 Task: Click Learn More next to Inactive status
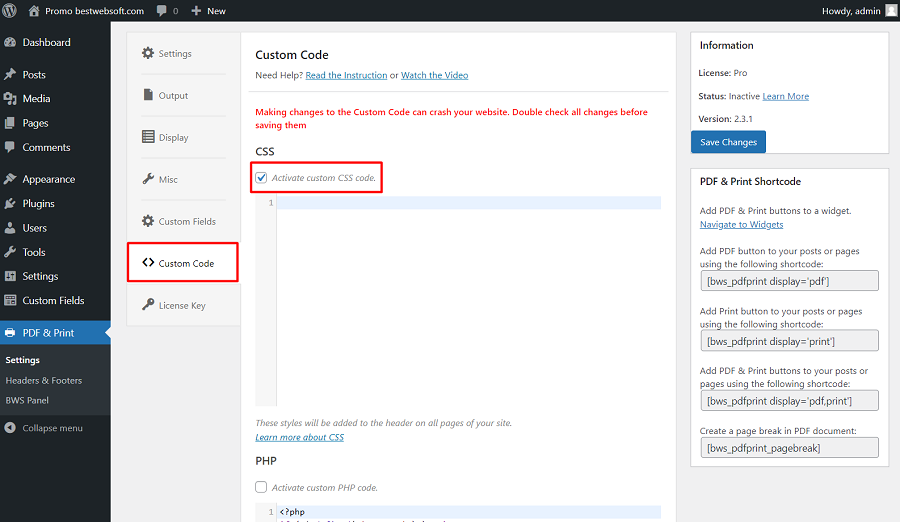point(786,96)
